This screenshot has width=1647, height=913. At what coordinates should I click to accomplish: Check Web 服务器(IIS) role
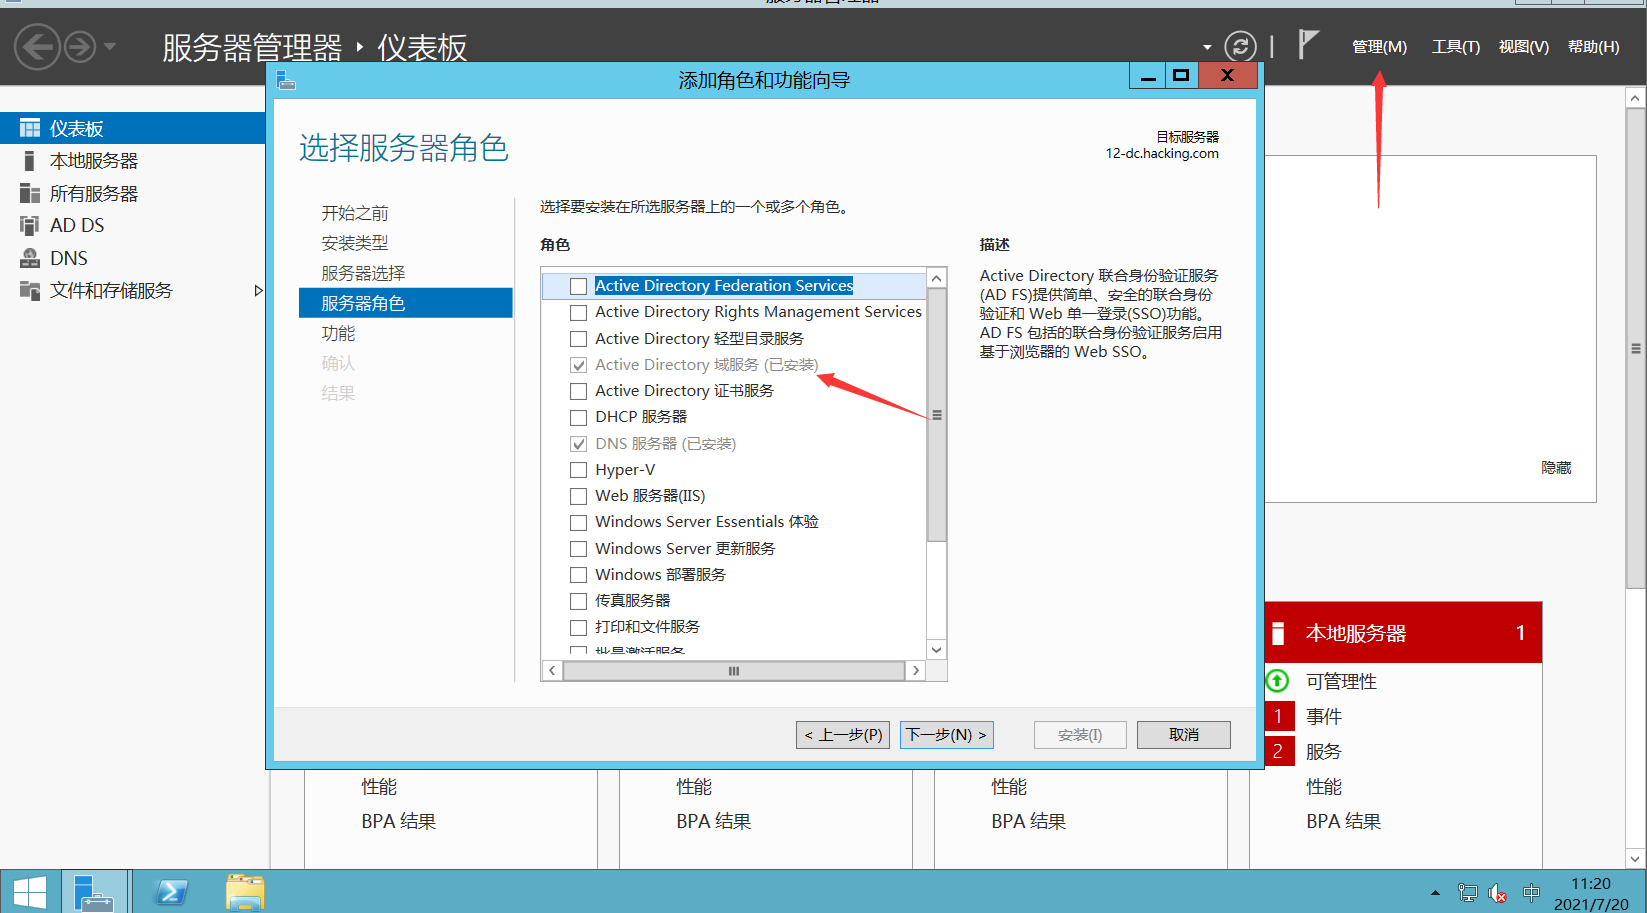tap(578, 496)
